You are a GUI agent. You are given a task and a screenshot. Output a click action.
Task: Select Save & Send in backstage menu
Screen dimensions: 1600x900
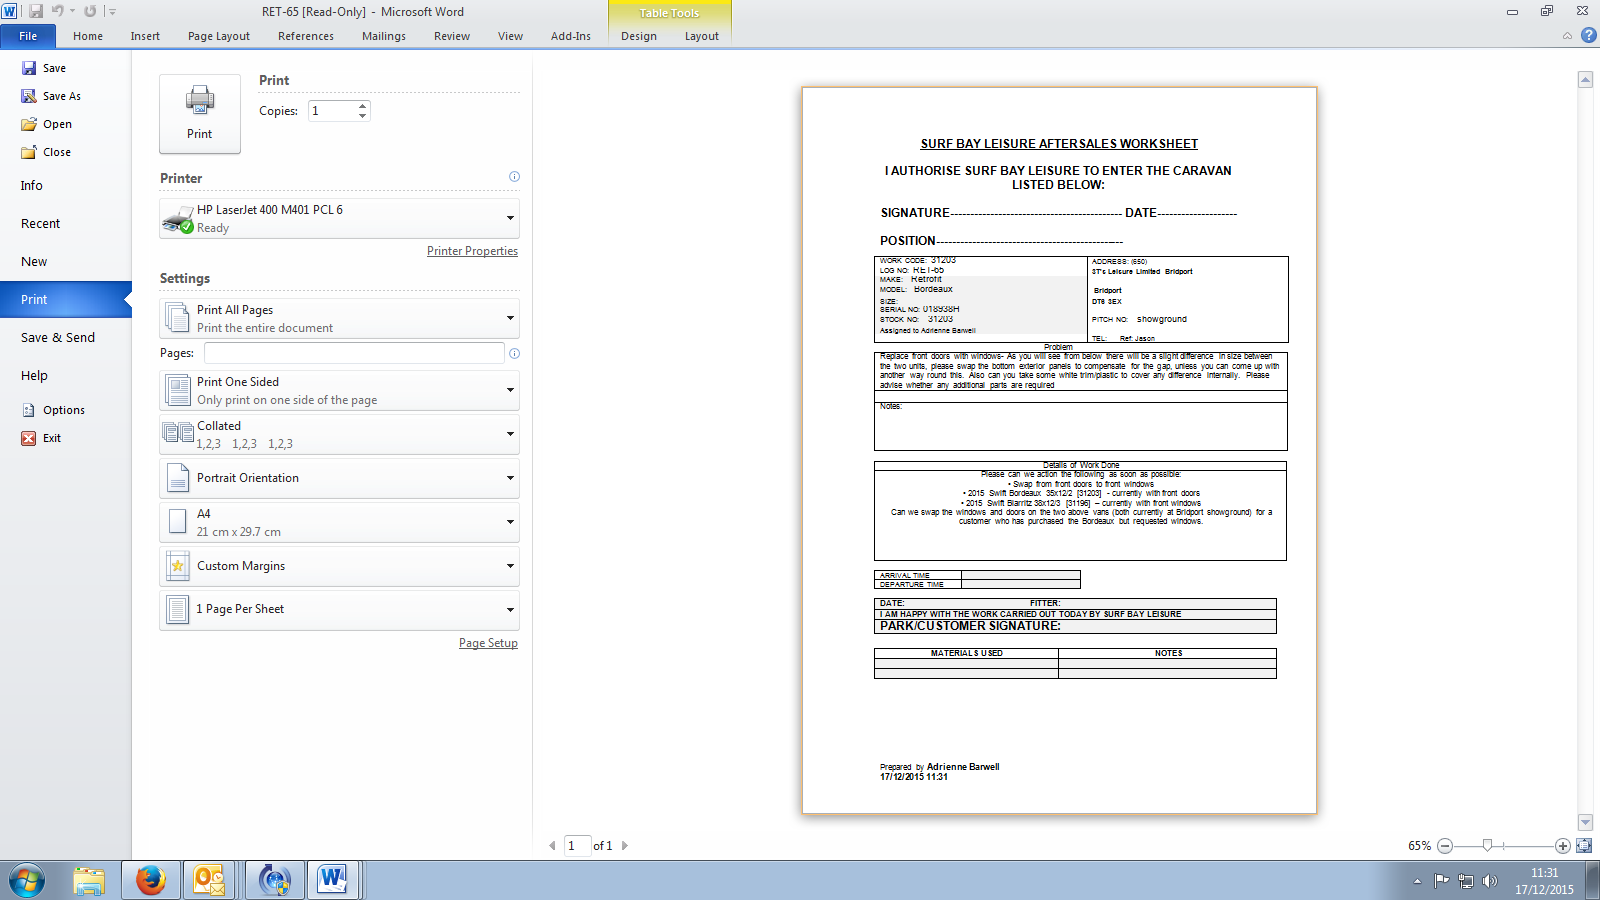[58, 338]
